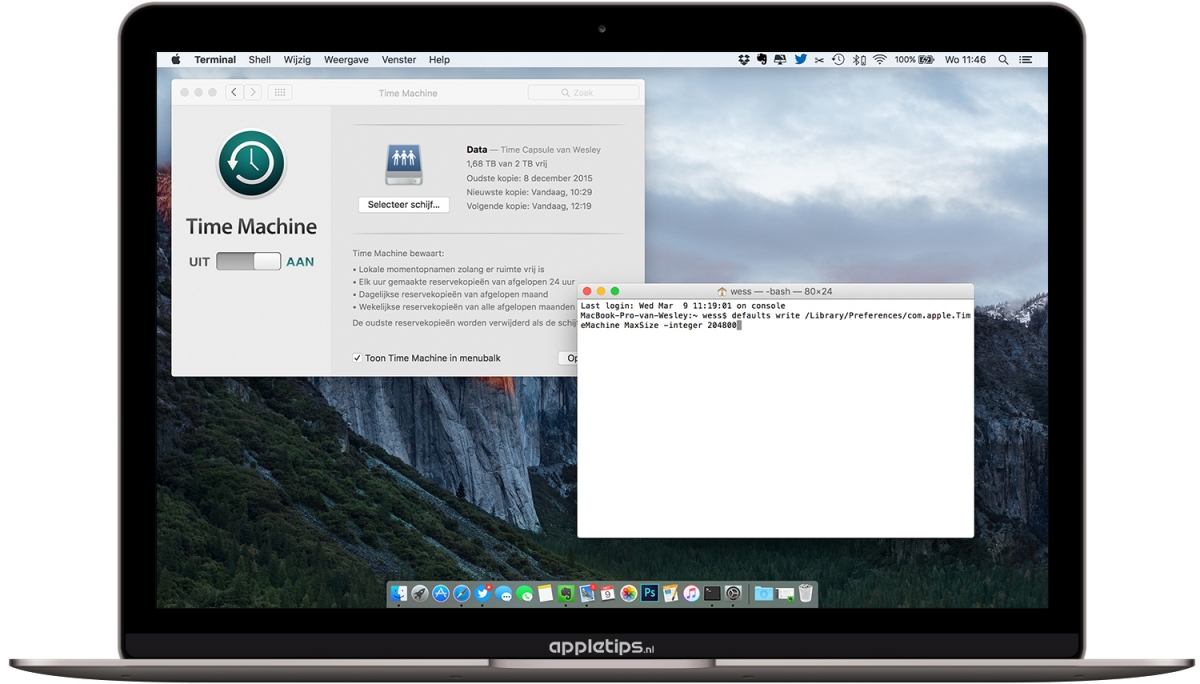
Task: Open Downloads folder in the Dock
Action: (763, 593)
